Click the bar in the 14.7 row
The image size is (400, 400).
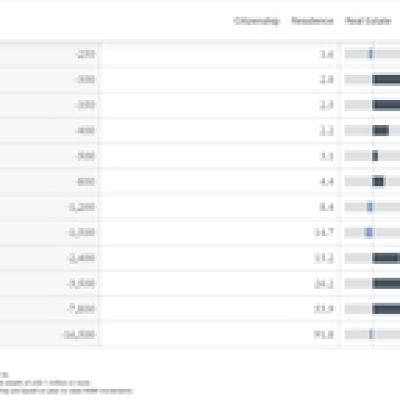pyautogui.click(x=368, y=232)
